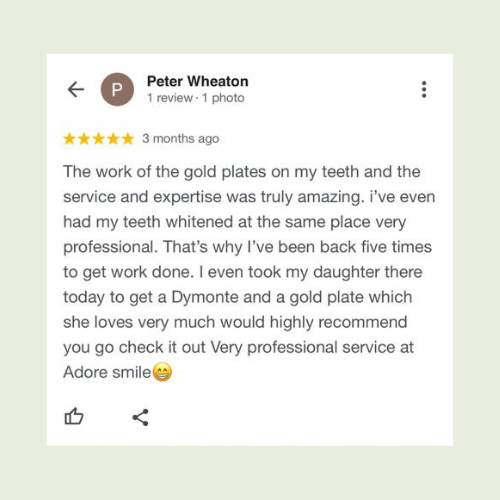Click the grinning emoji after Adore smile
The image size is (500, 500).
pos(162,372)
